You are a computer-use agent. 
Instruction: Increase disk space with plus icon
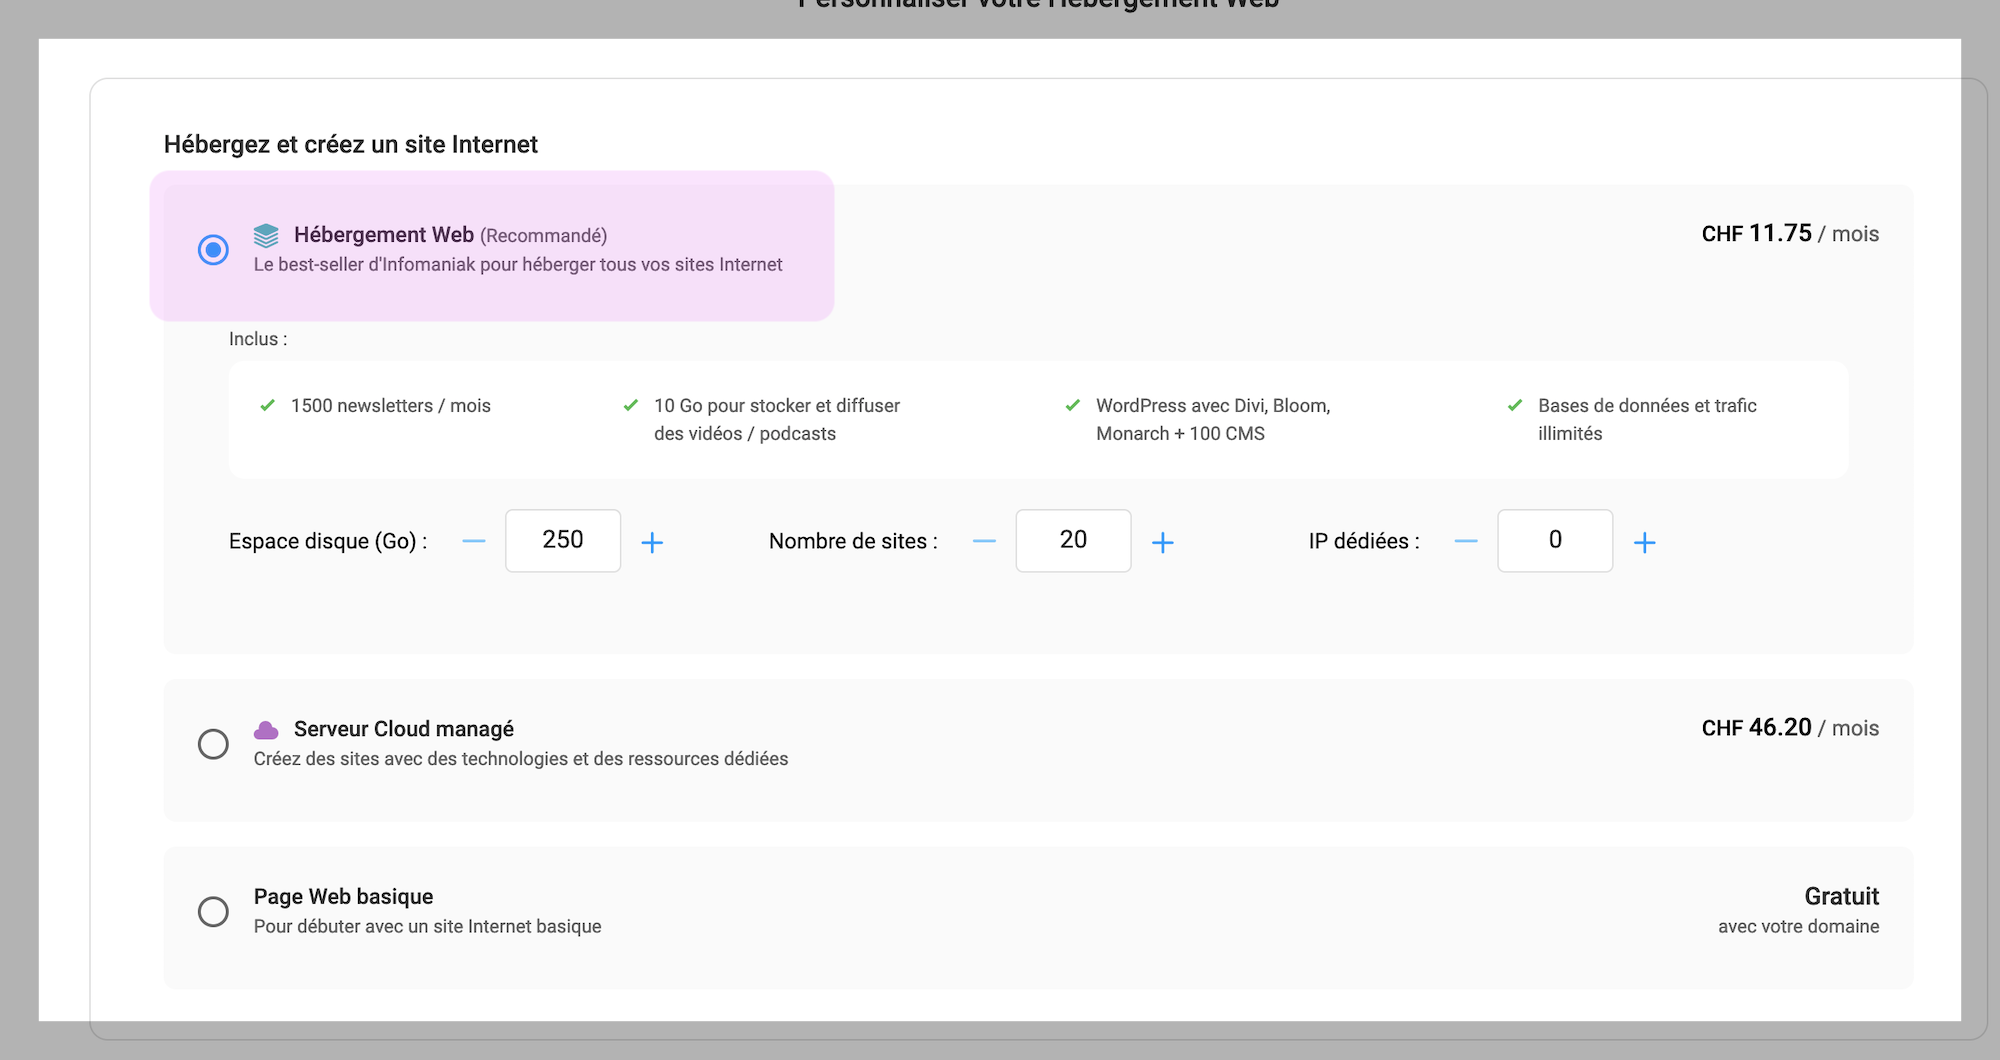(652, 542)
